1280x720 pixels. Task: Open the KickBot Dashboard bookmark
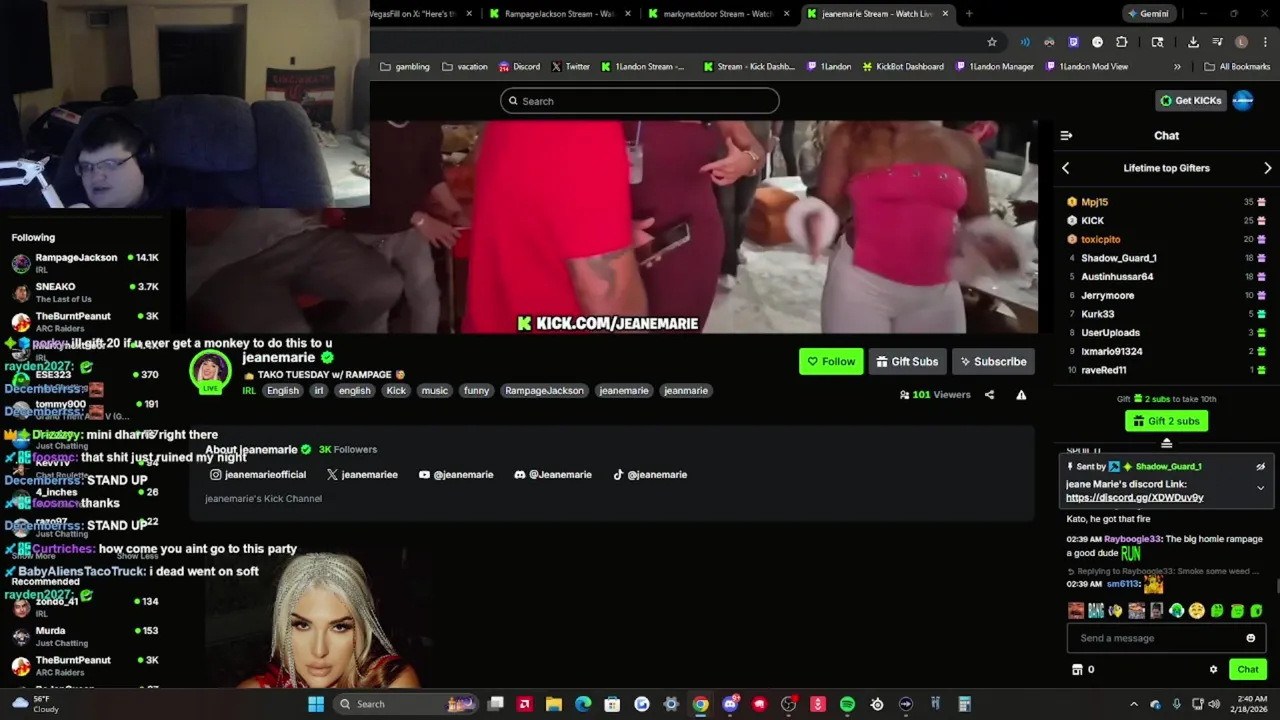pos(902,67)
